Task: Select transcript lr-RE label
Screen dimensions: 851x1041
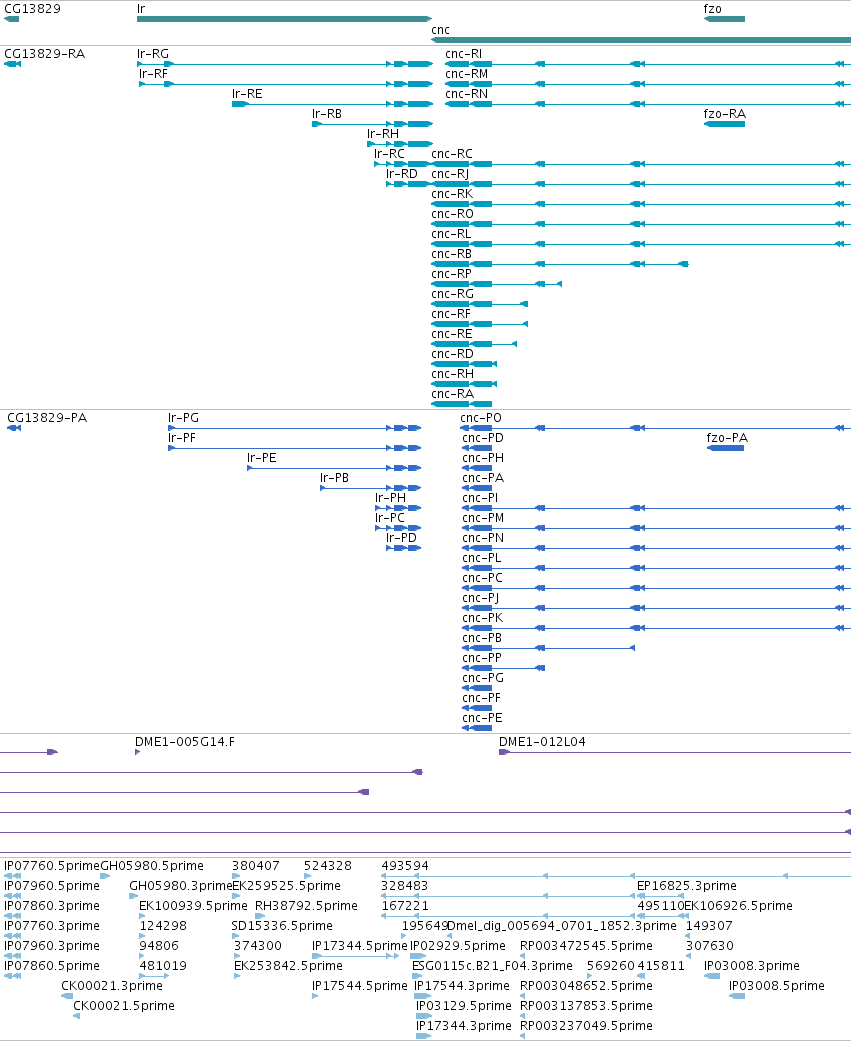Action: click(247, 94)
